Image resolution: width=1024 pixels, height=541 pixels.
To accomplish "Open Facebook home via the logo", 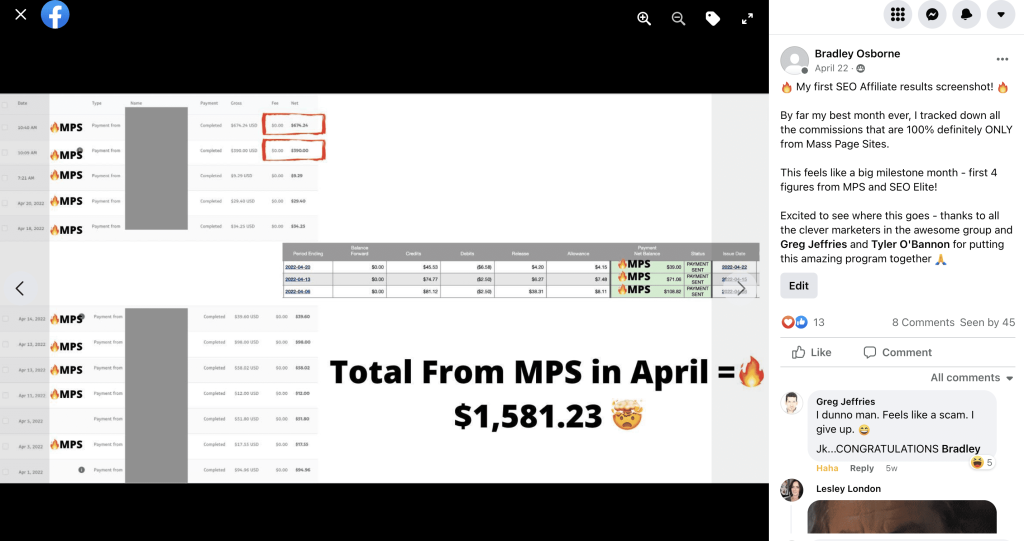I will click(x=55, y=14).
